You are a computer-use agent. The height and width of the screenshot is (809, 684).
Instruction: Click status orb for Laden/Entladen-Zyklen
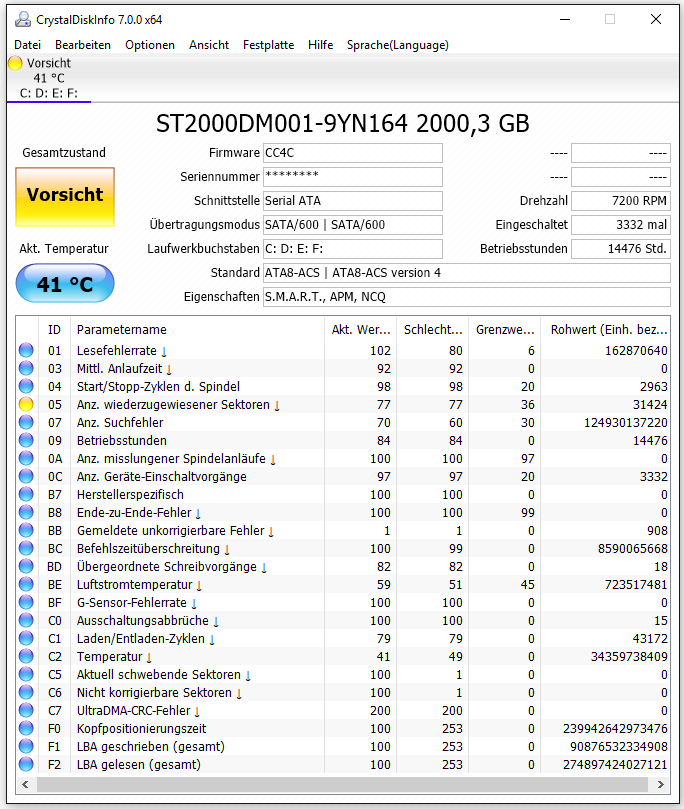coord(26,638)
